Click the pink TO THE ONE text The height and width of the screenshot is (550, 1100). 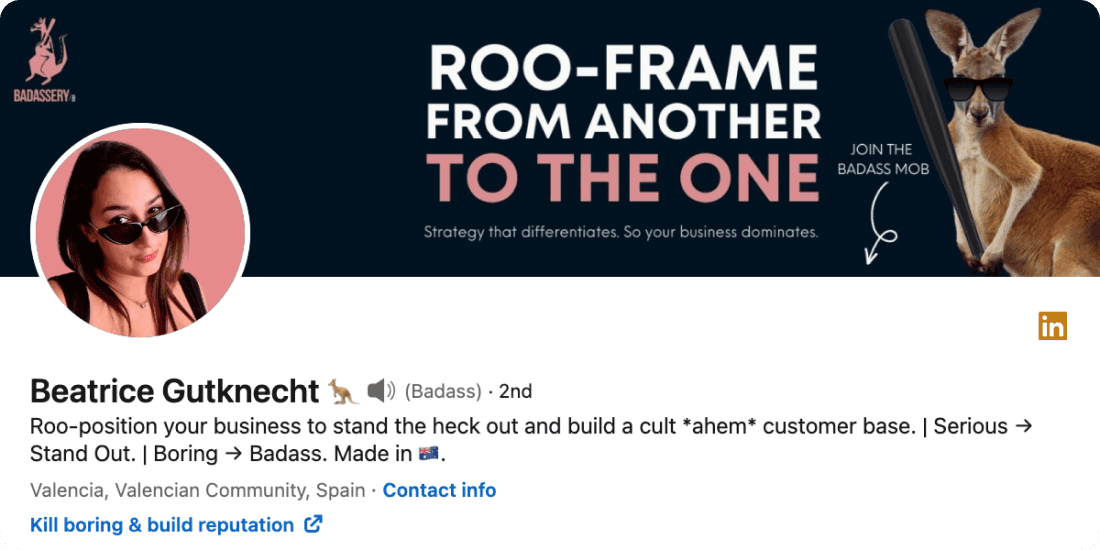623,175
